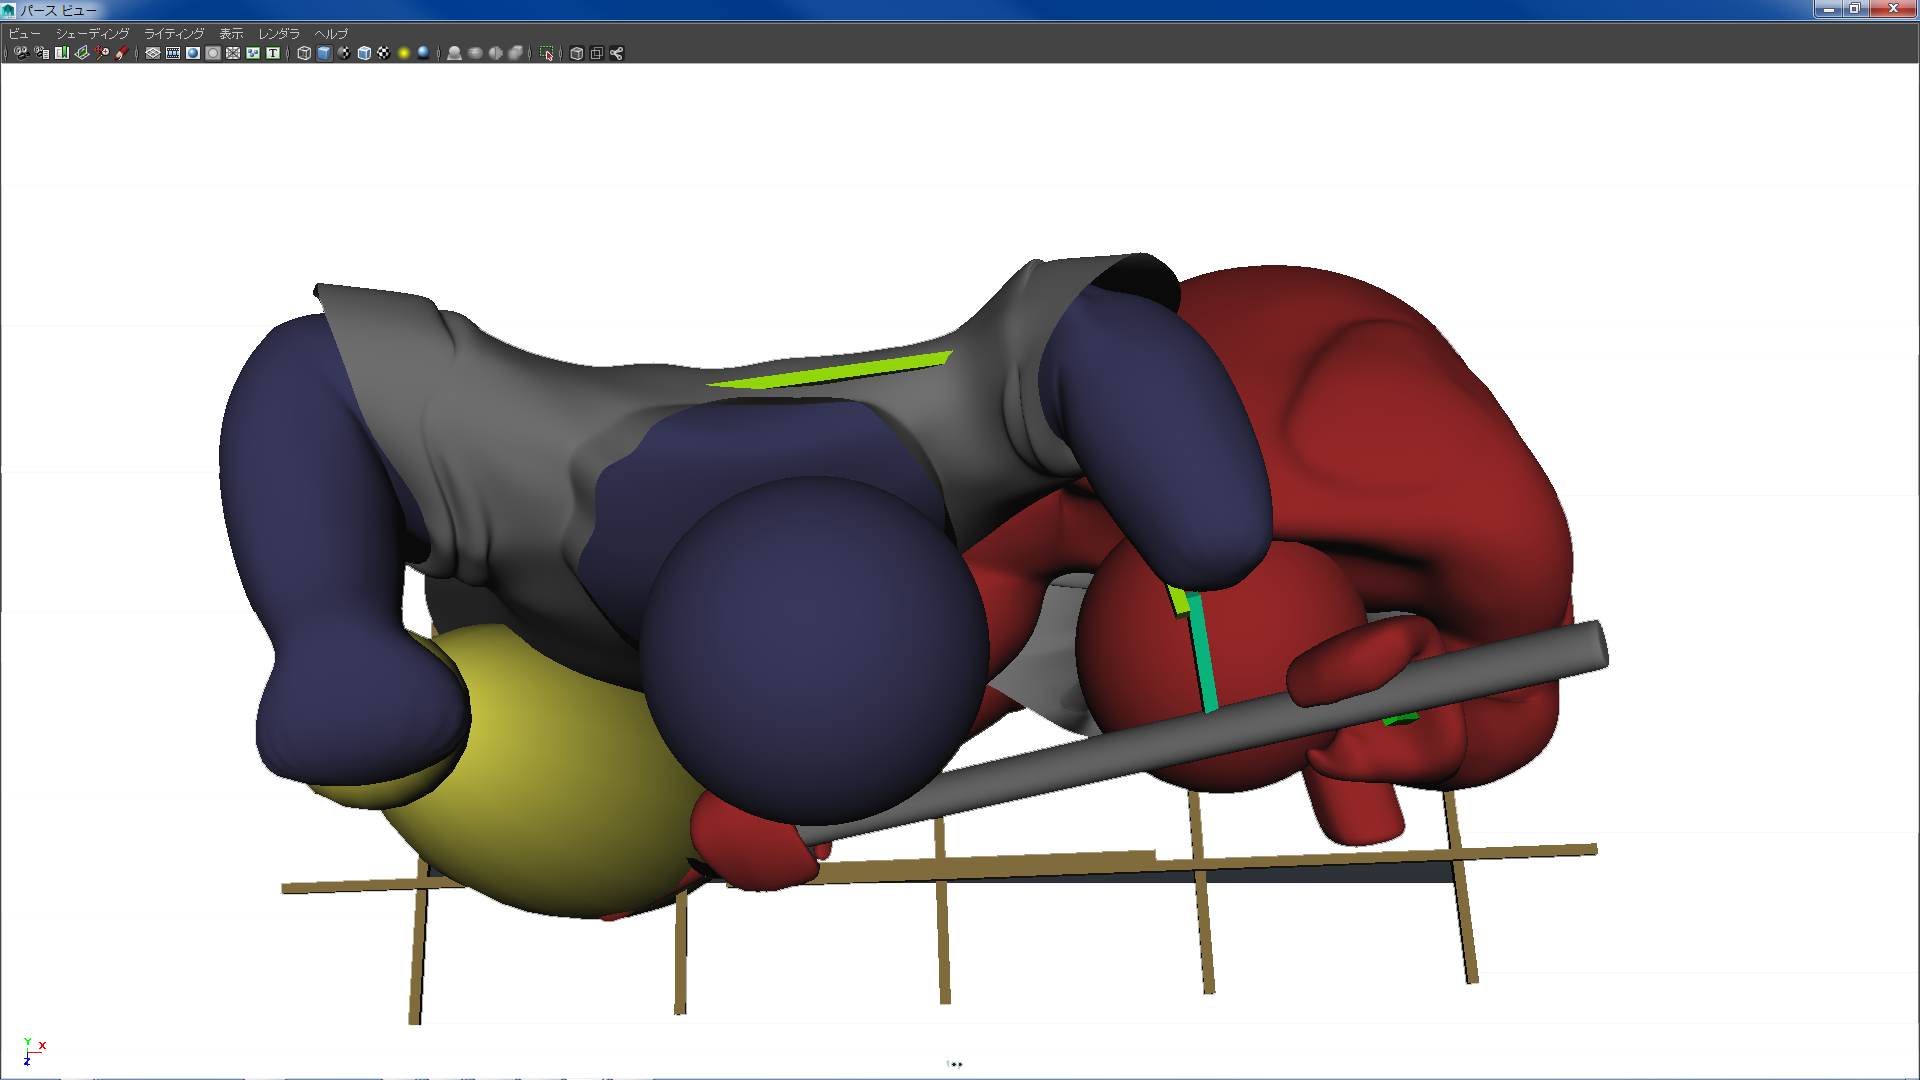Toggle the viewport grid display
Screen dimensions: 1920x1080
pyautogui.click(x=153, y=53)
